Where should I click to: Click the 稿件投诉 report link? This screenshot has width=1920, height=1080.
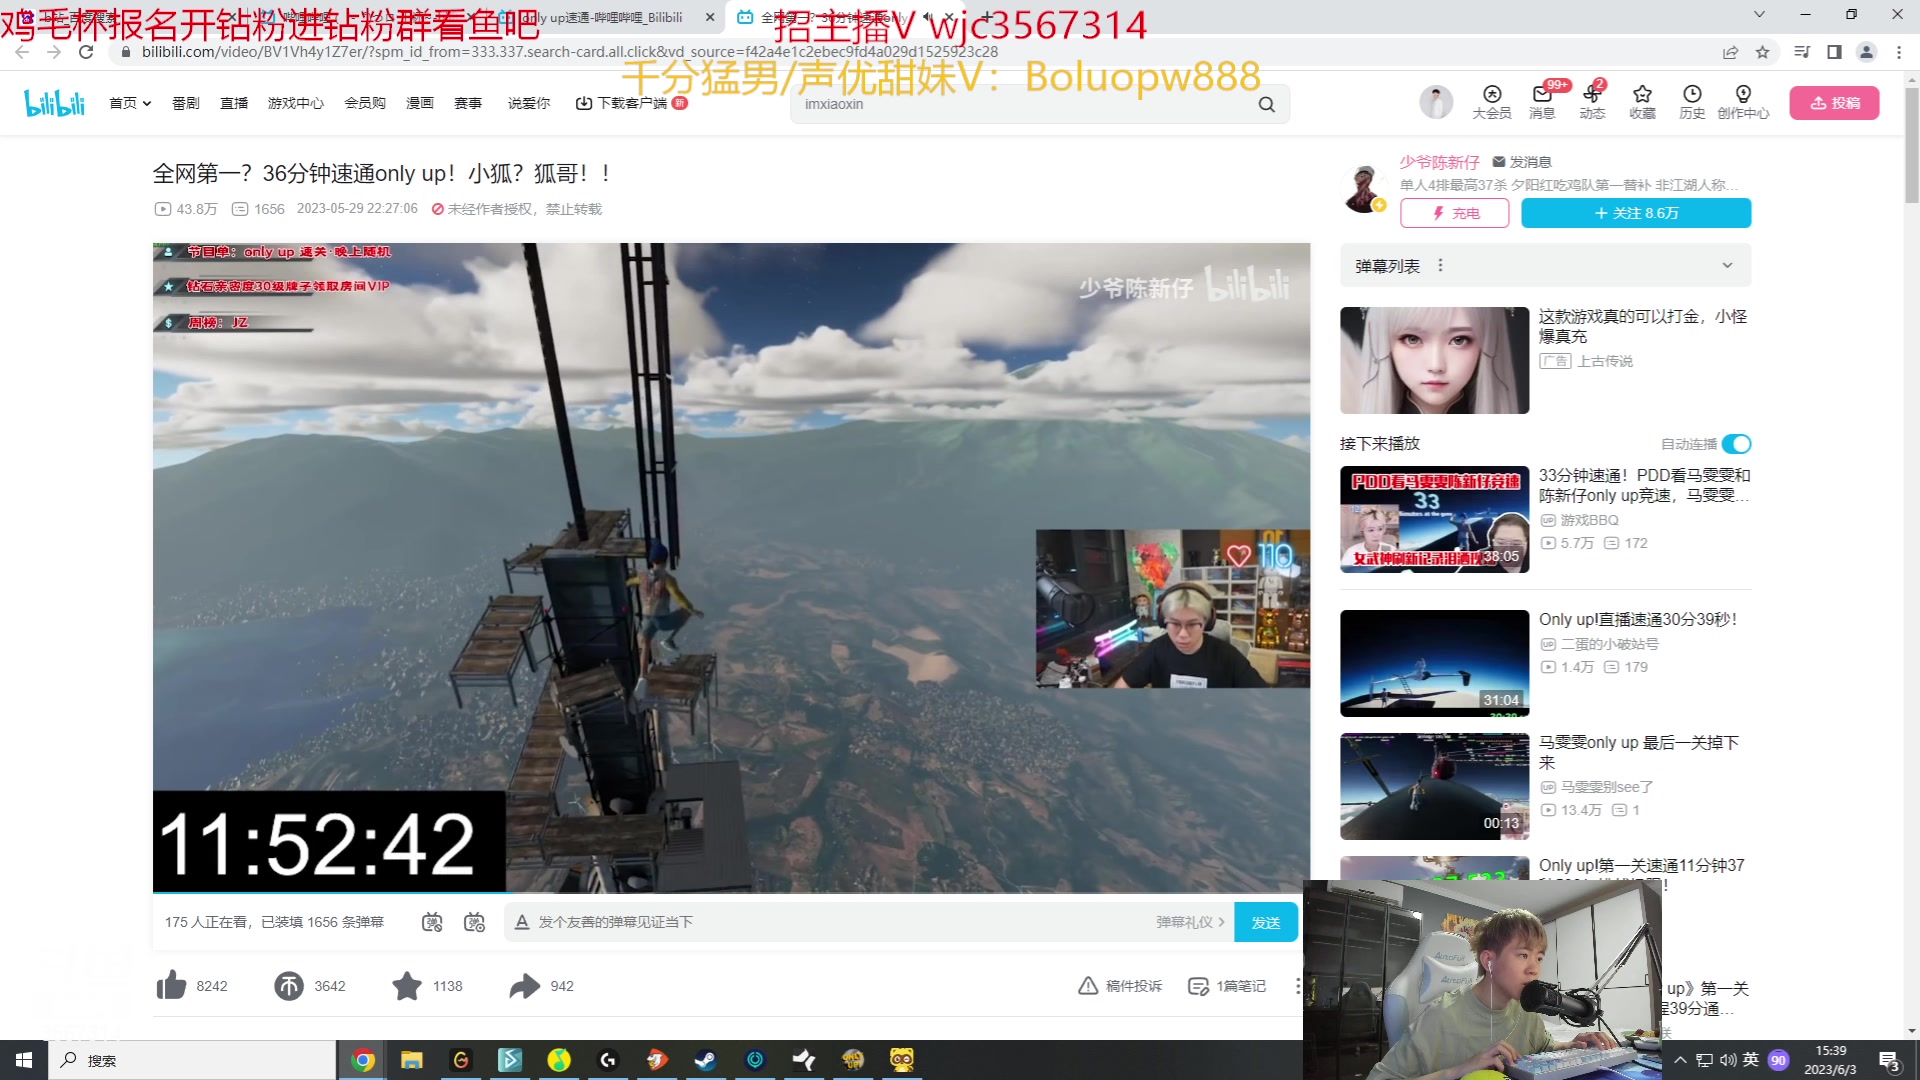click(1120, 986)
